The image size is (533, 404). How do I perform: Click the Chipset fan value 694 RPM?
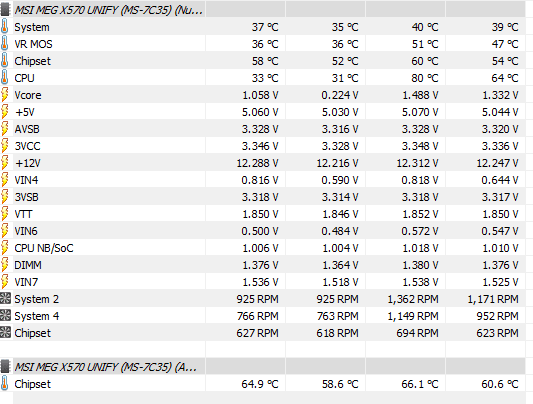tap(417, 333)
